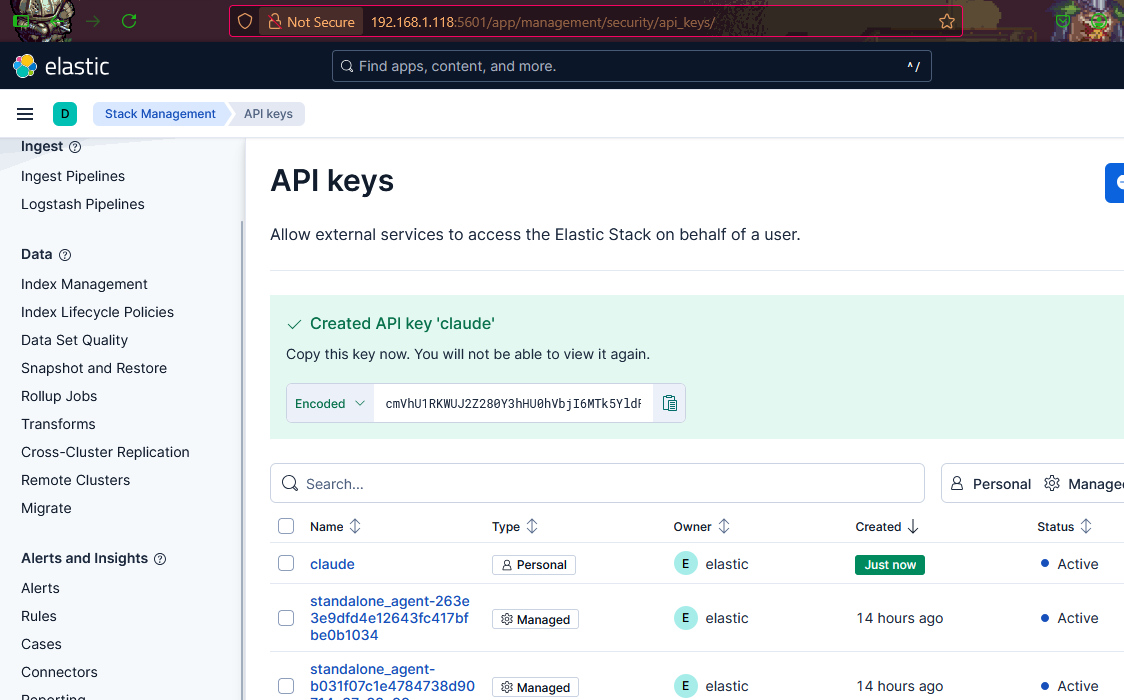Image resolution: width=1124 pixels, height=700 pixels.
Task: Open the claude API key link
Action: coord(332,564)
